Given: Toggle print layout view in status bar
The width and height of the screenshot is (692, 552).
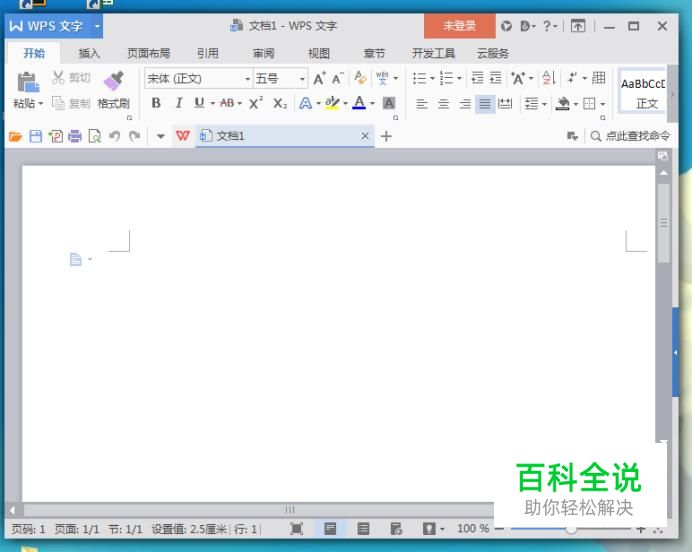Looking at the screenshot, I should tap(330, 528).
